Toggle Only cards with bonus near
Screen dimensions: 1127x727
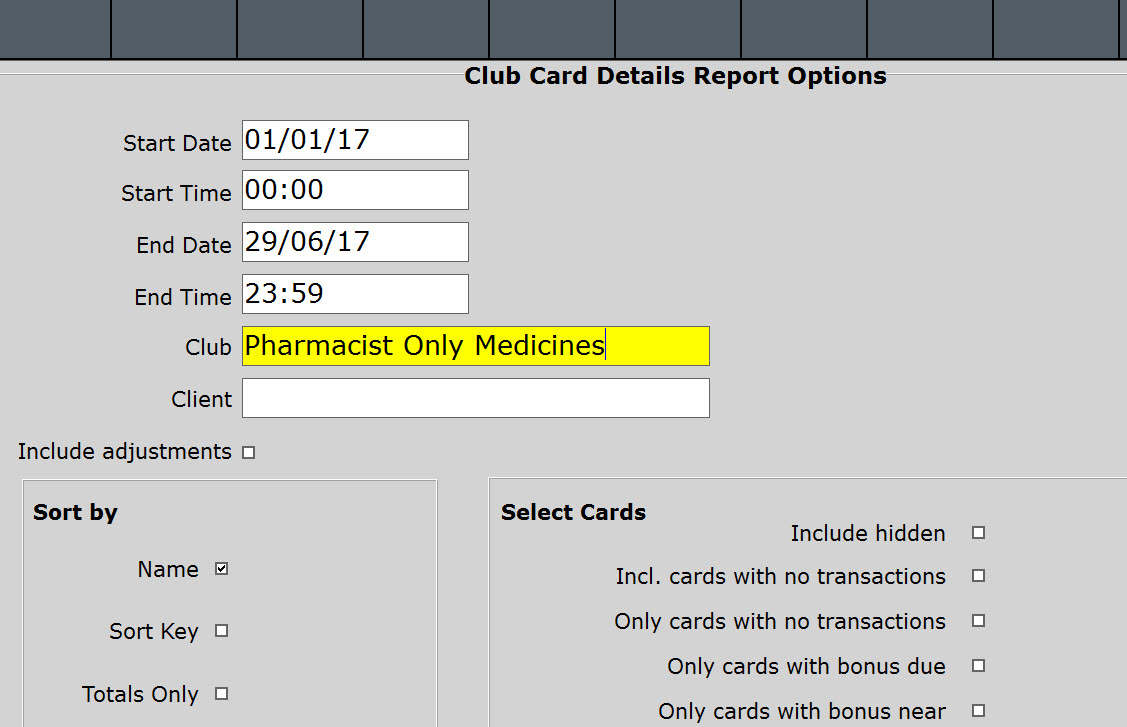(979, 711)
